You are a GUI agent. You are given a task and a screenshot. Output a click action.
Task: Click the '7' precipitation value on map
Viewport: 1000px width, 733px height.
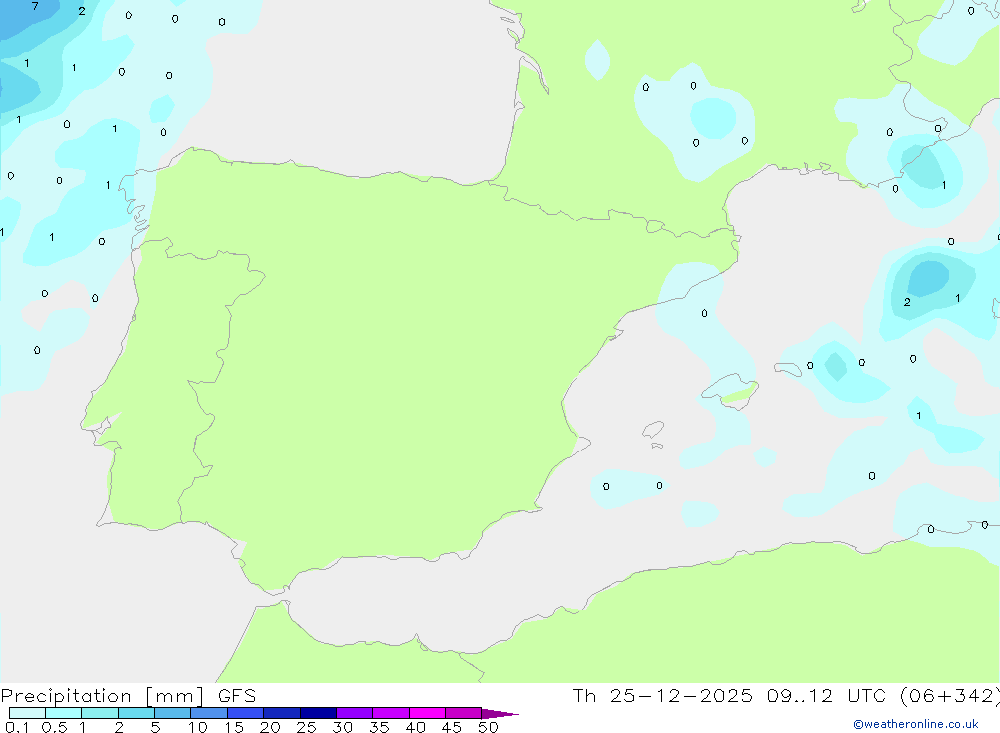[35, 6]
